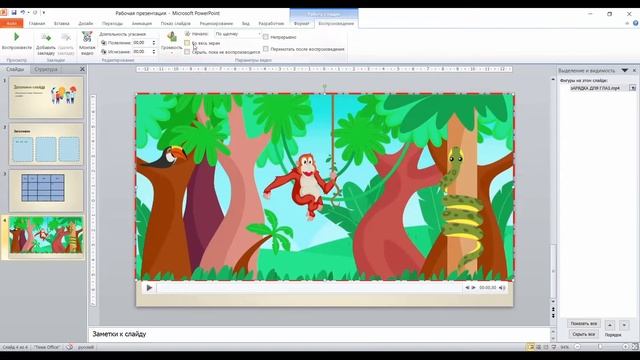Screen dimensions: 640x360
Task: Click zoom in plus button
Action: (625, 347)
